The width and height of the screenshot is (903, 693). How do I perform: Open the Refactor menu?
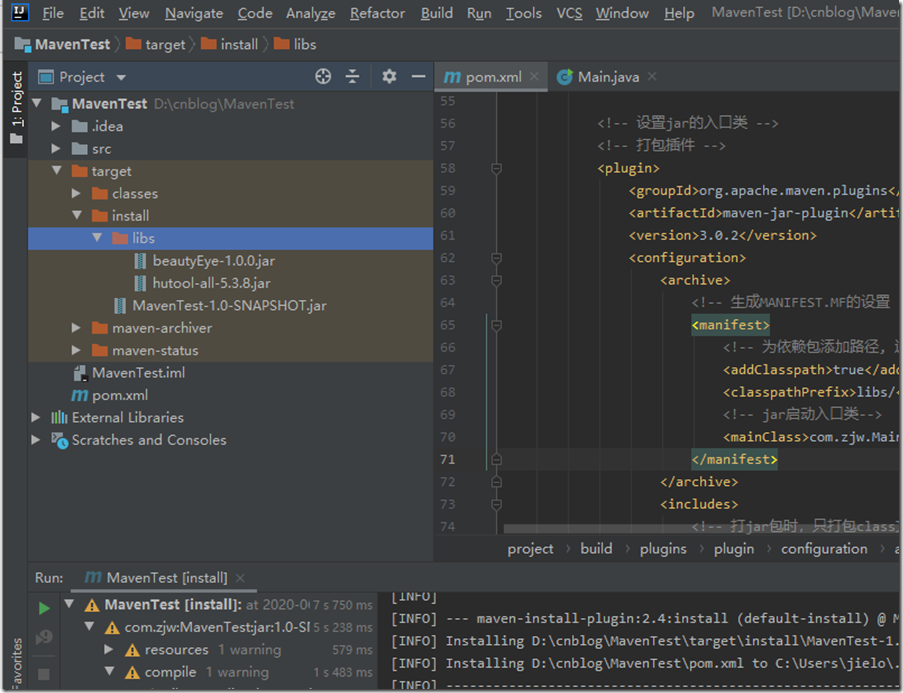coord(377,13)
